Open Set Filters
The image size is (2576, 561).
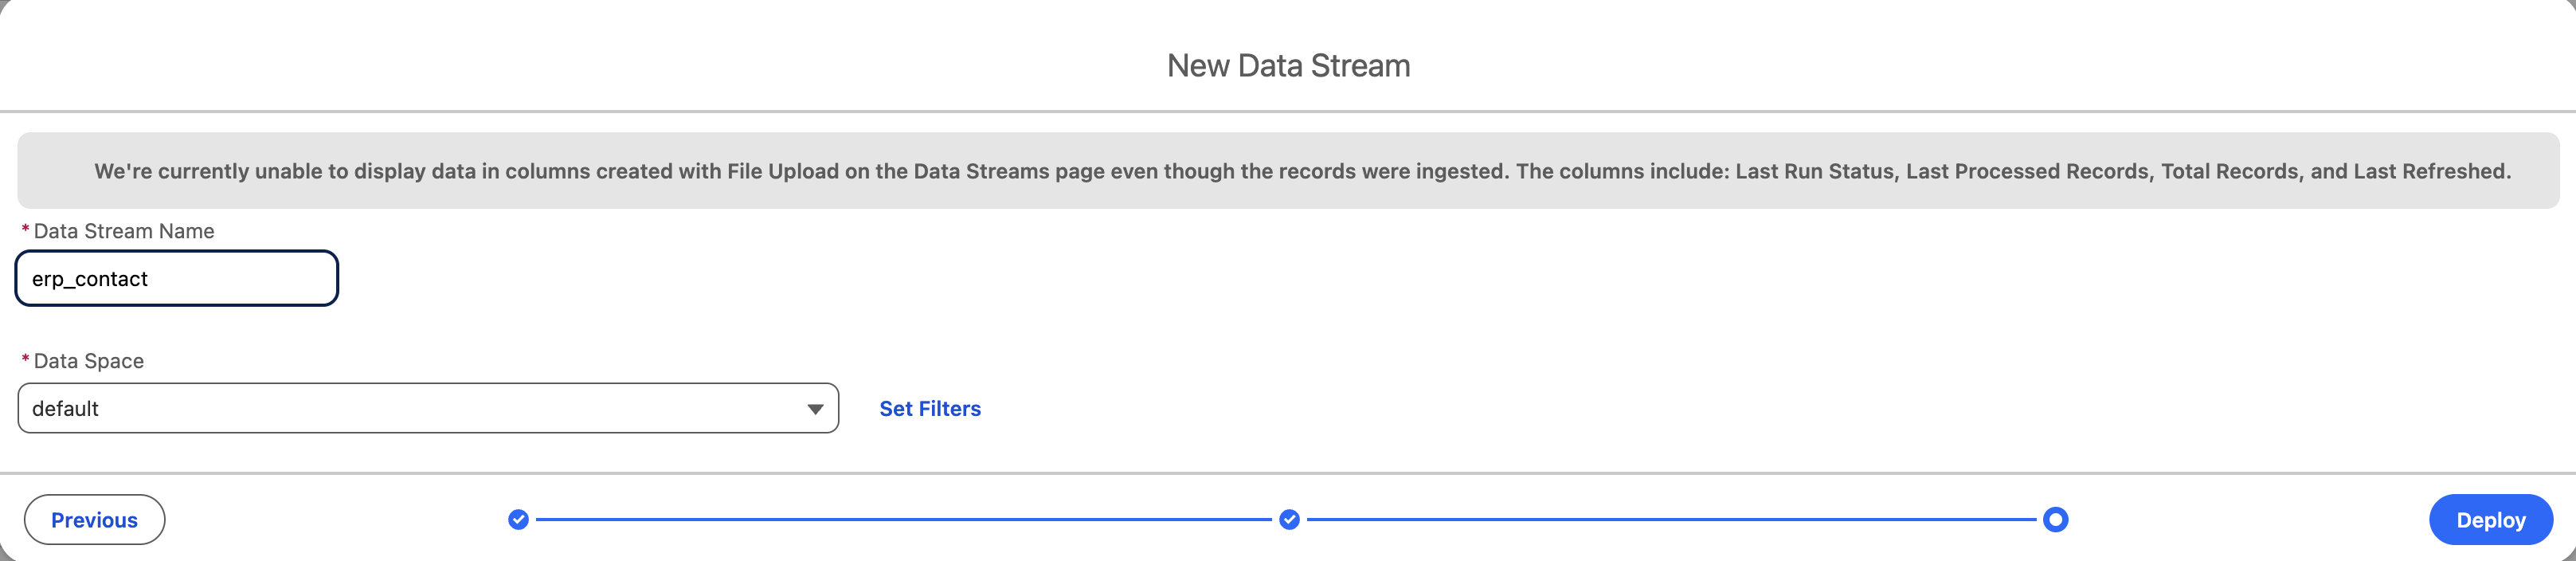[x=929, y=408]
